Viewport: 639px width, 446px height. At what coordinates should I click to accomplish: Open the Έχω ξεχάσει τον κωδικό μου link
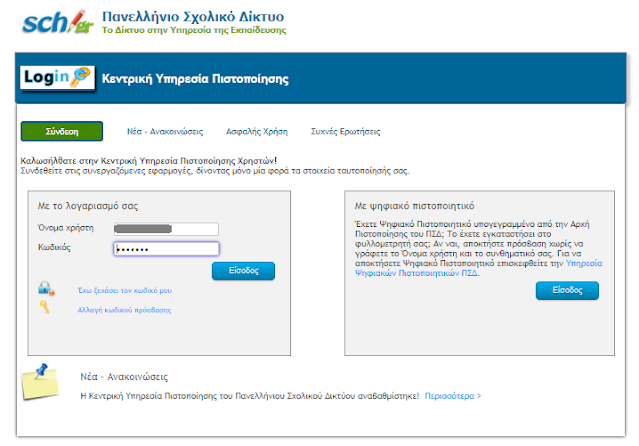coord(124,290)
